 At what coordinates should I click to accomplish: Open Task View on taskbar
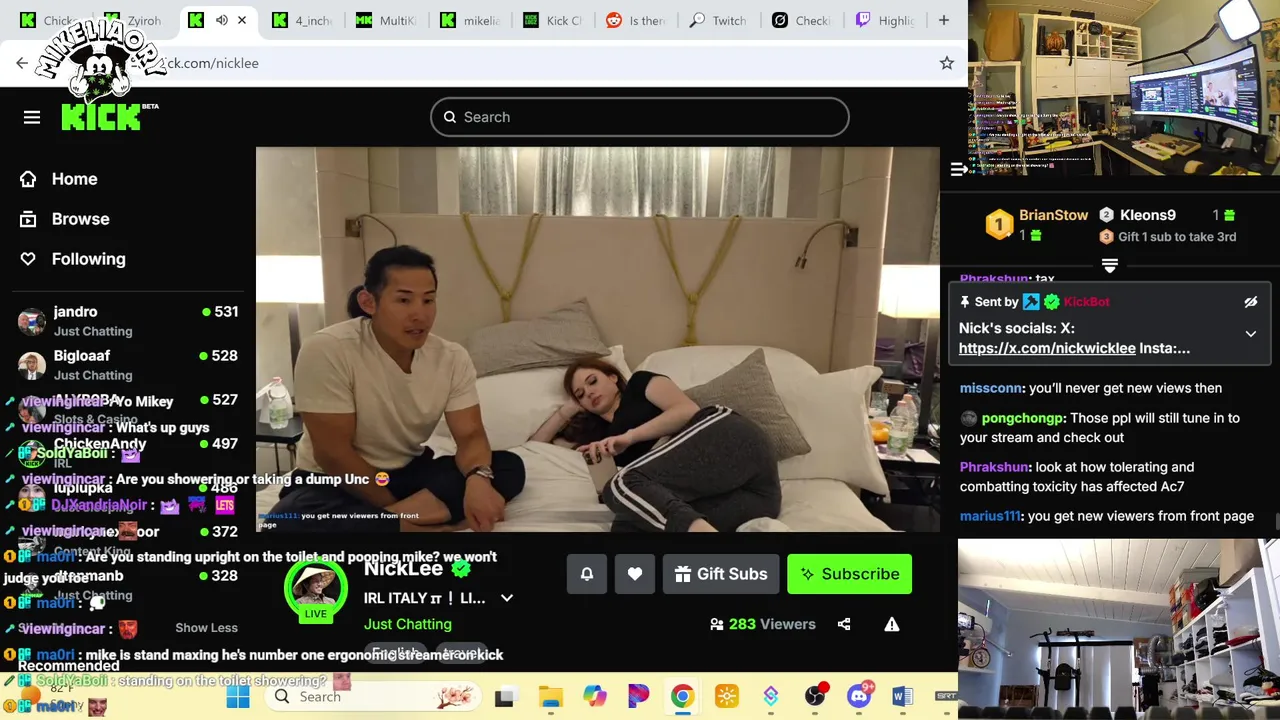(x=504, y=697)
